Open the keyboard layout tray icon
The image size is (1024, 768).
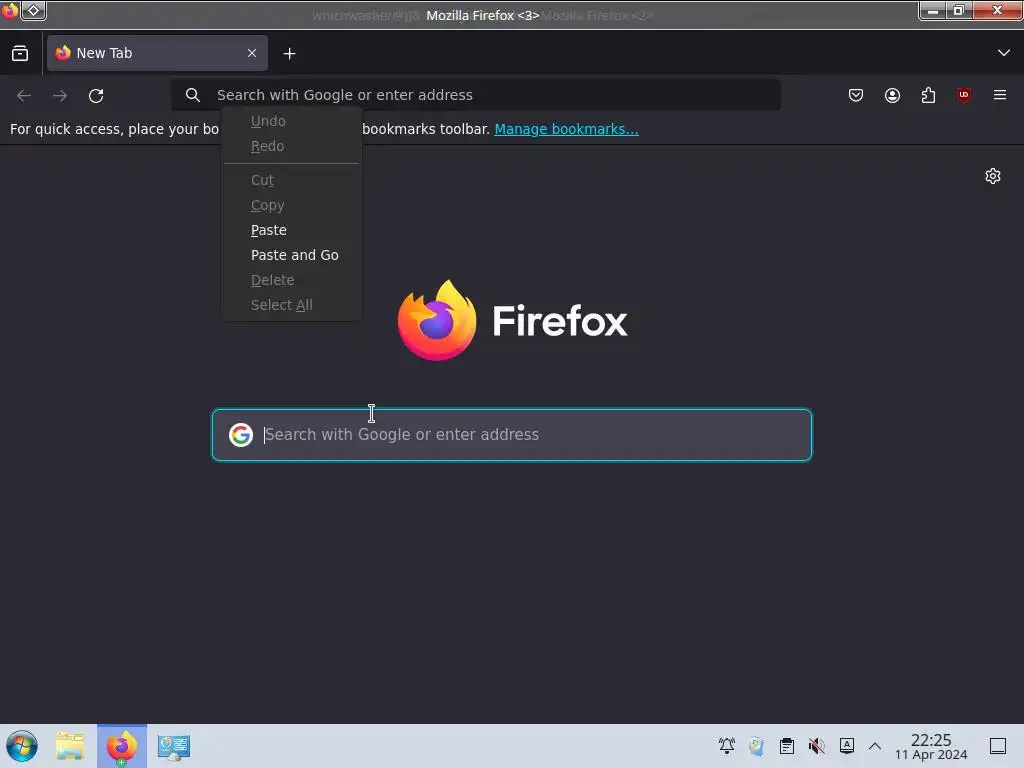[x=847, y=746]
